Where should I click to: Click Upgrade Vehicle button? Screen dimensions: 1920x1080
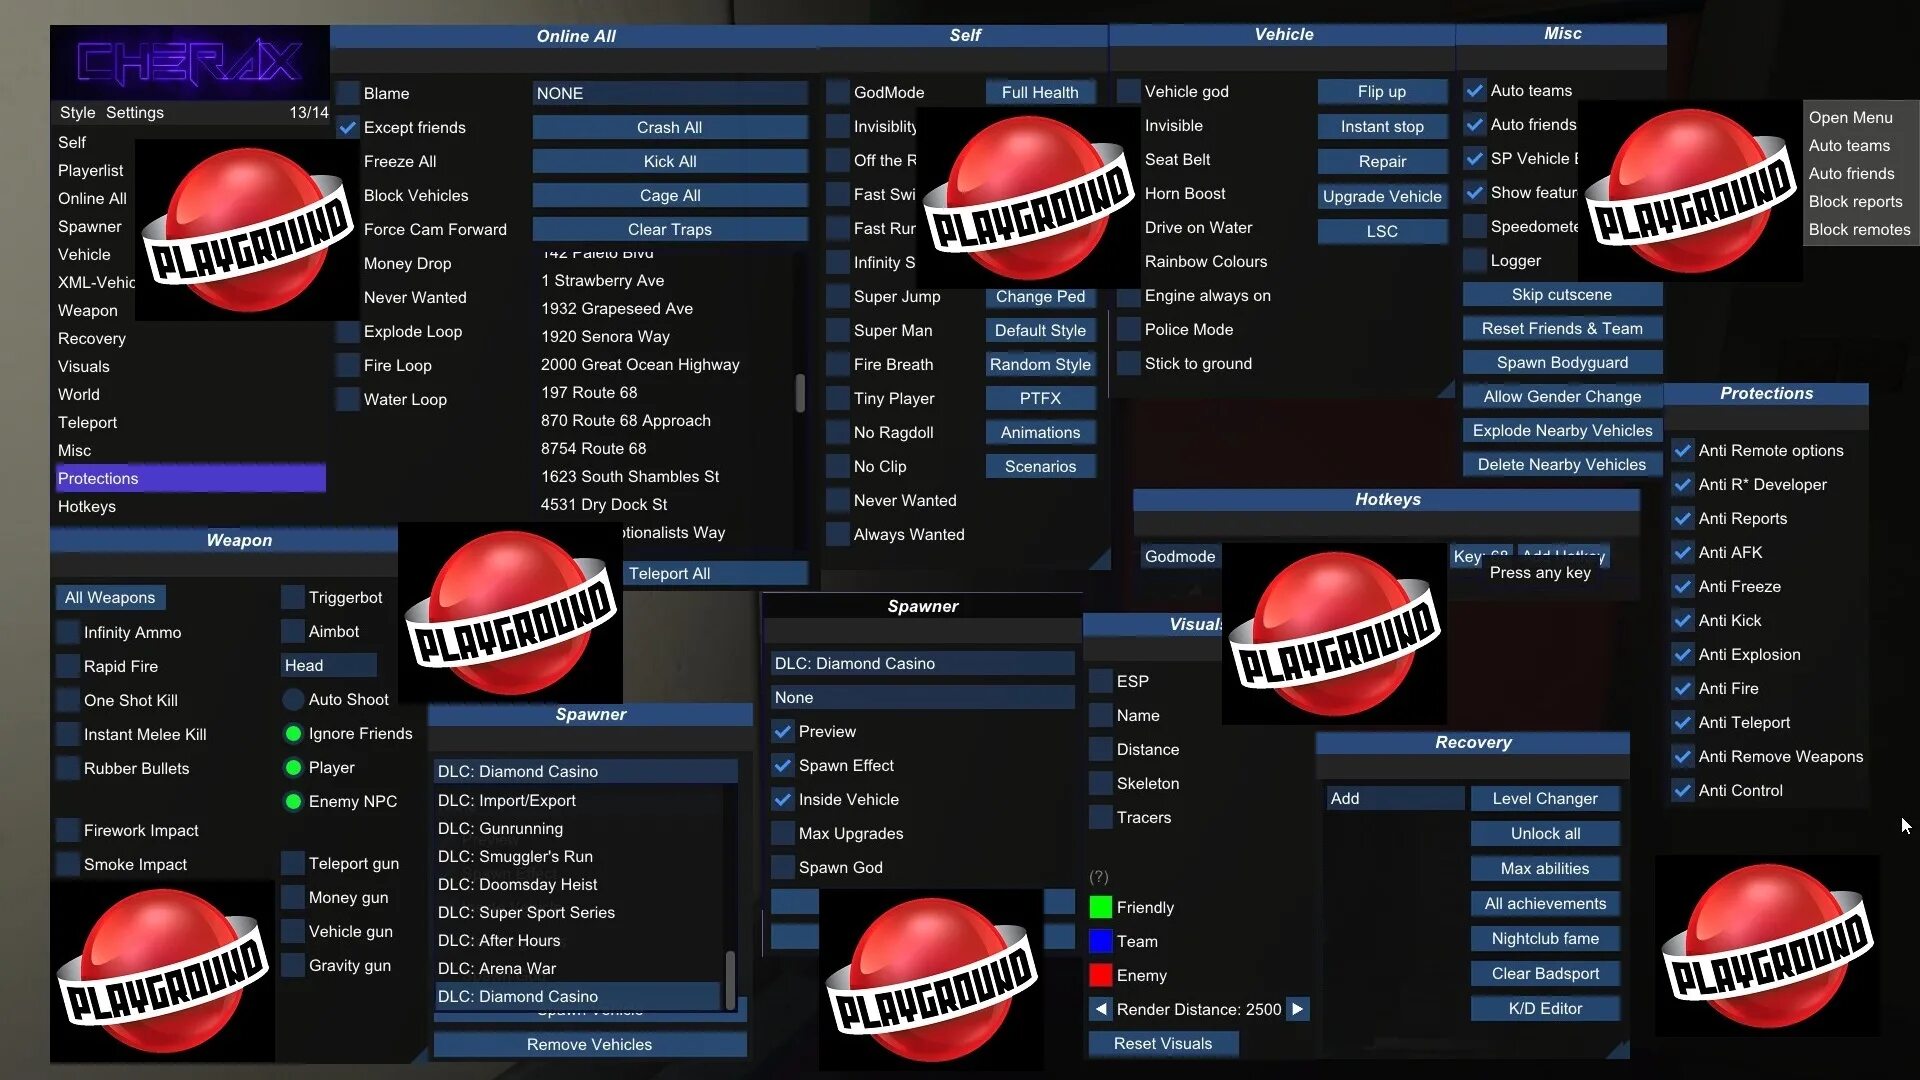[x=1382, y=196]
